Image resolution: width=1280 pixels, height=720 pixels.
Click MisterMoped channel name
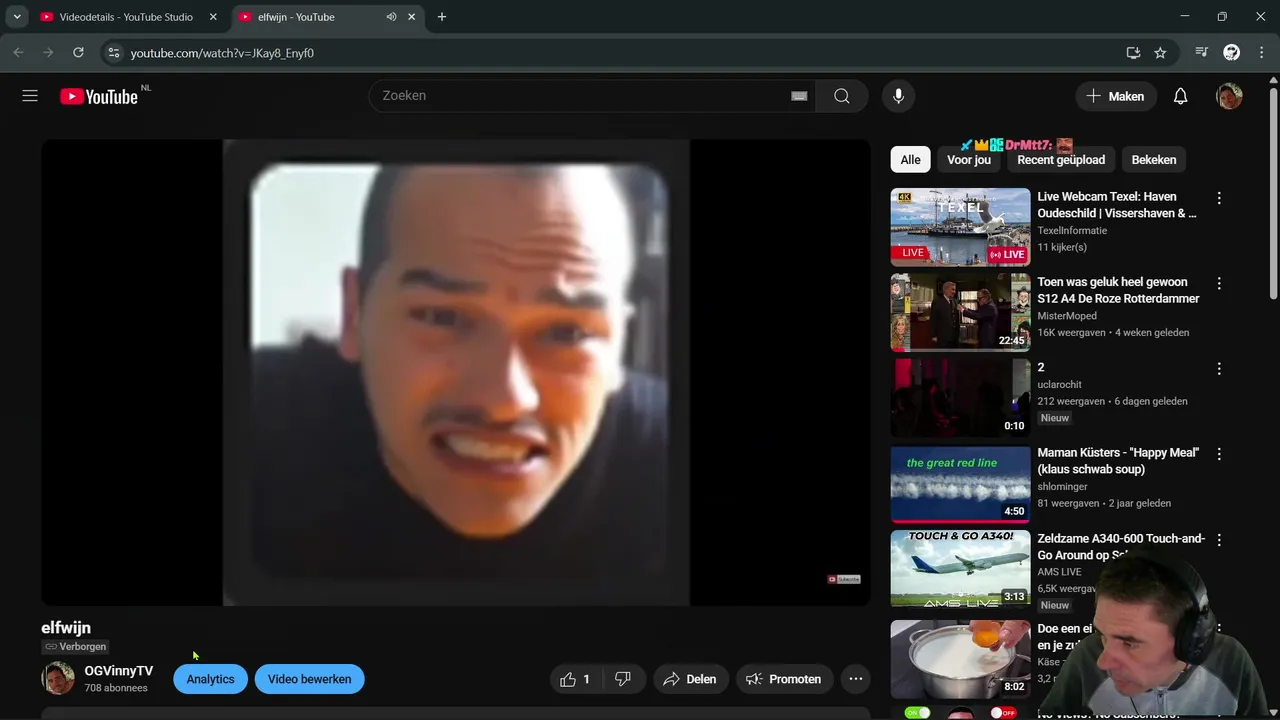(x=1067, y=316)
